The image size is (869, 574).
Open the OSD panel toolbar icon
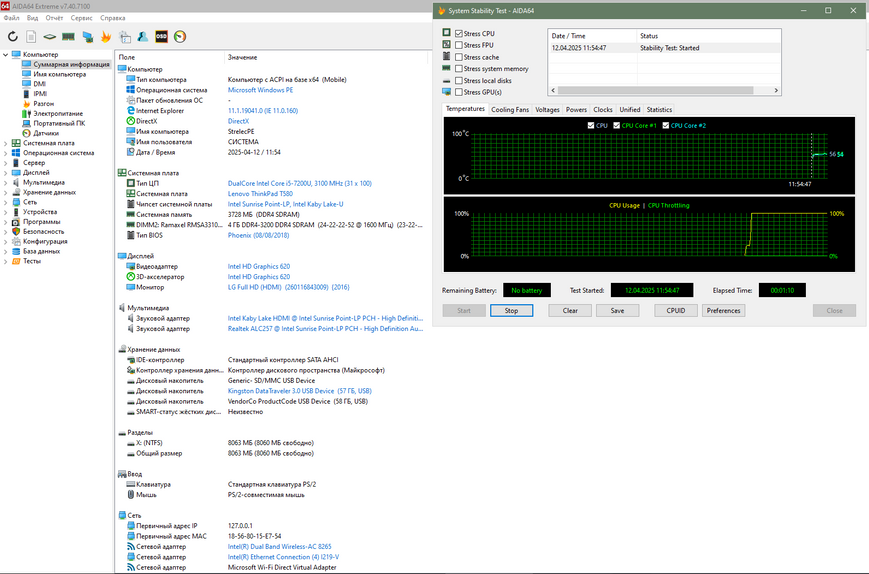(161, 37)
